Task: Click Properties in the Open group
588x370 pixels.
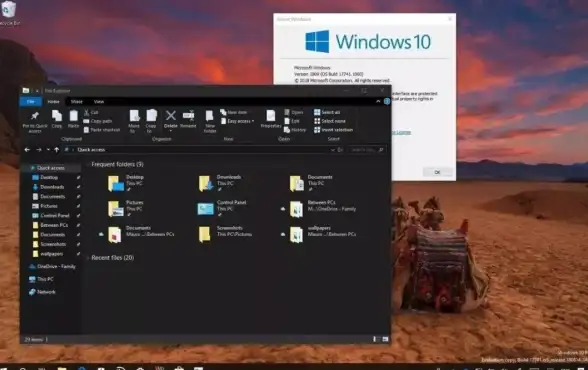Action: click(271, 119)
